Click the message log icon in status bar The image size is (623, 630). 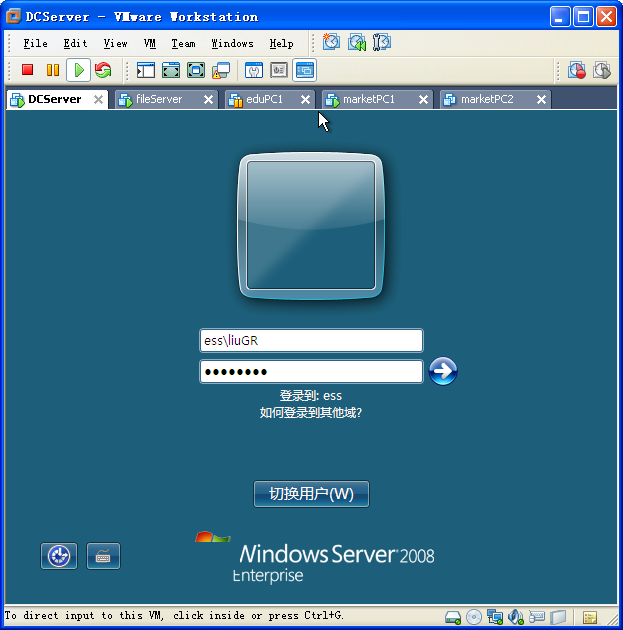click(590, 617)
